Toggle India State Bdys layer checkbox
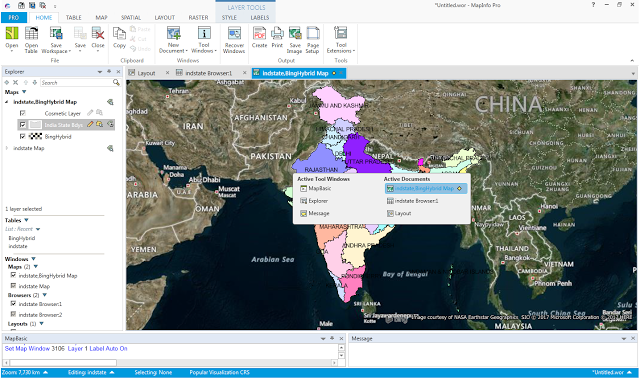640x380 pixels. [22, 124]
